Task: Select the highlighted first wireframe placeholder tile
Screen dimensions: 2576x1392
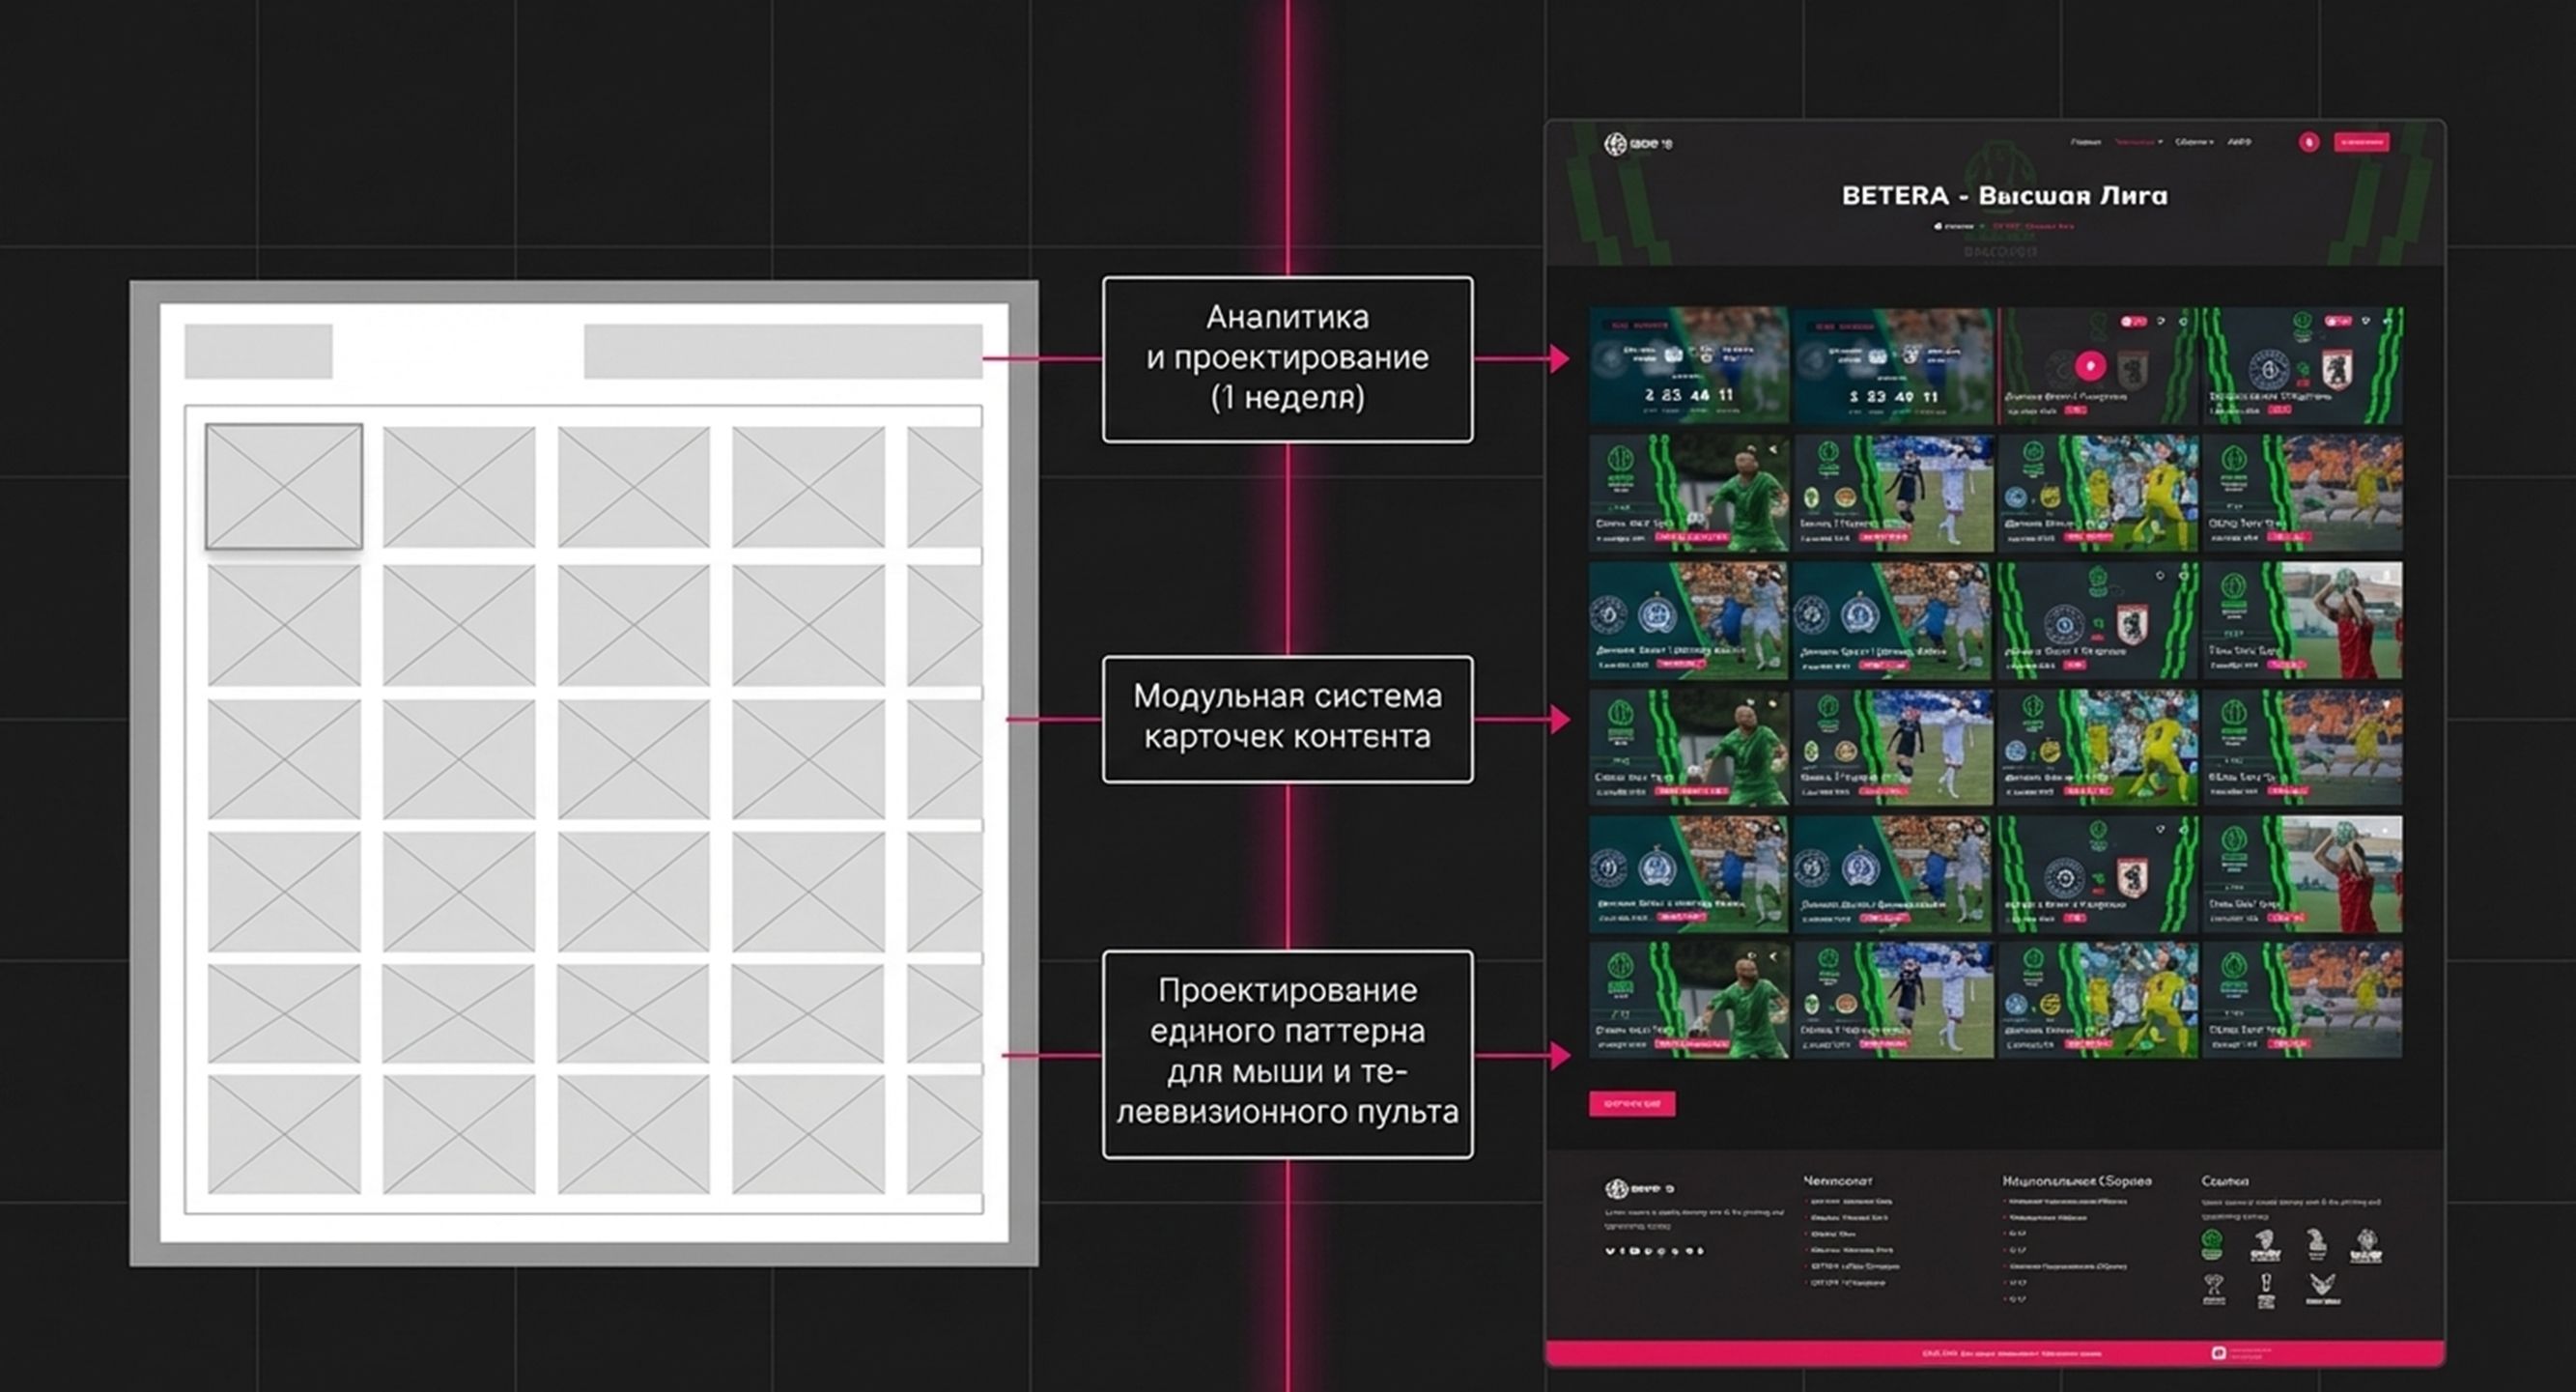Action: point(284,486)
